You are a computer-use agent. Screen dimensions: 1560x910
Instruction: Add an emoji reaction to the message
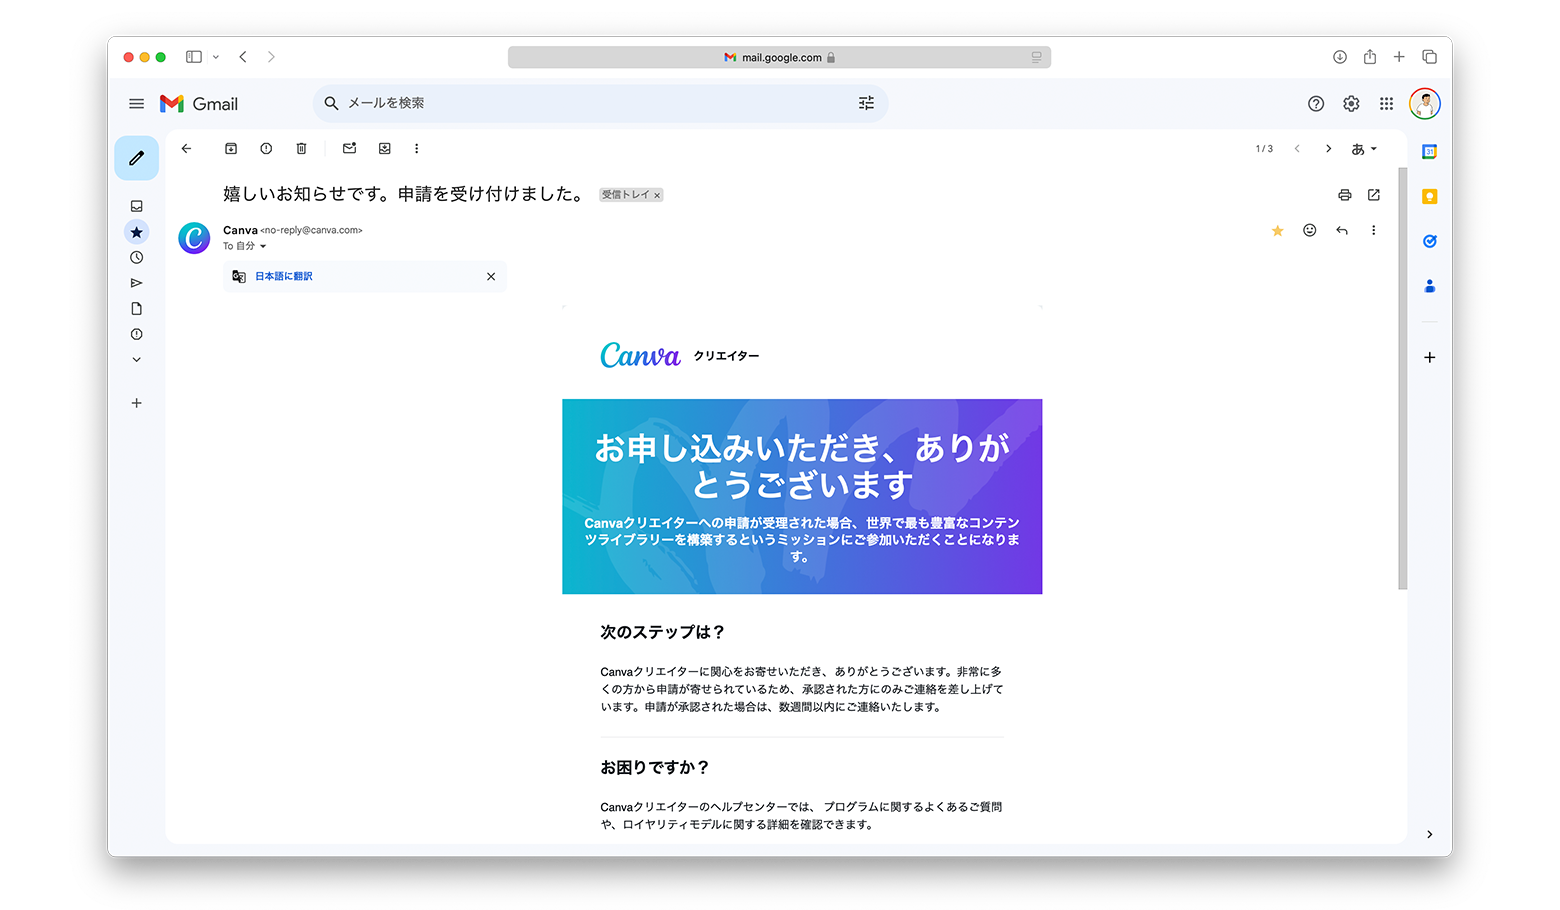pyautogui.click(x=1310, y=231)
